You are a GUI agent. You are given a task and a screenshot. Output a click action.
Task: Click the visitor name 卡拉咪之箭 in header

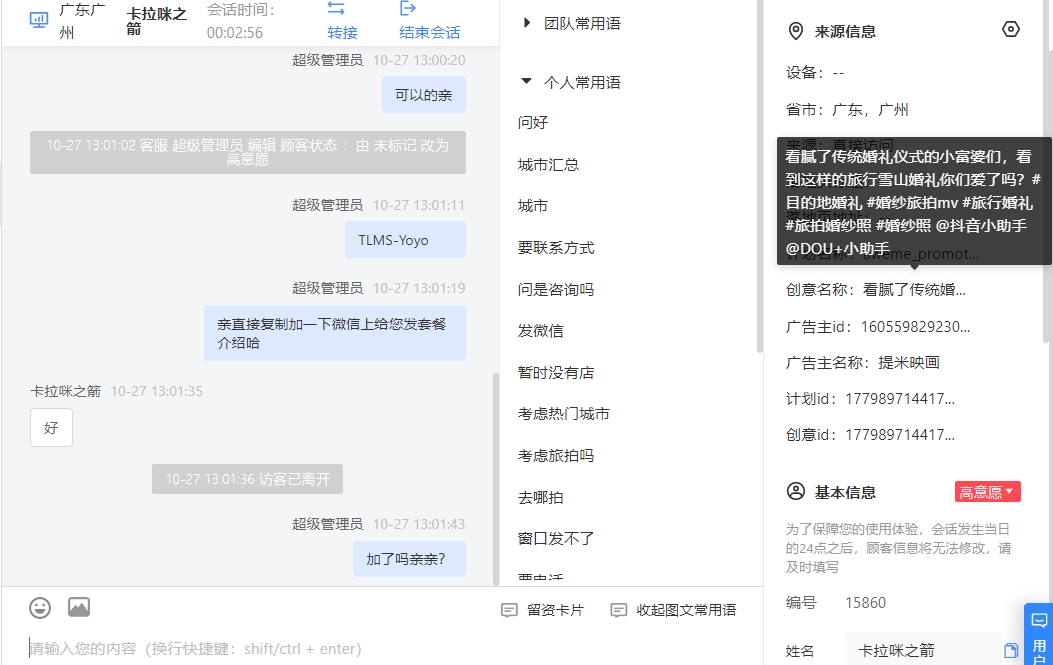[156, 21]
